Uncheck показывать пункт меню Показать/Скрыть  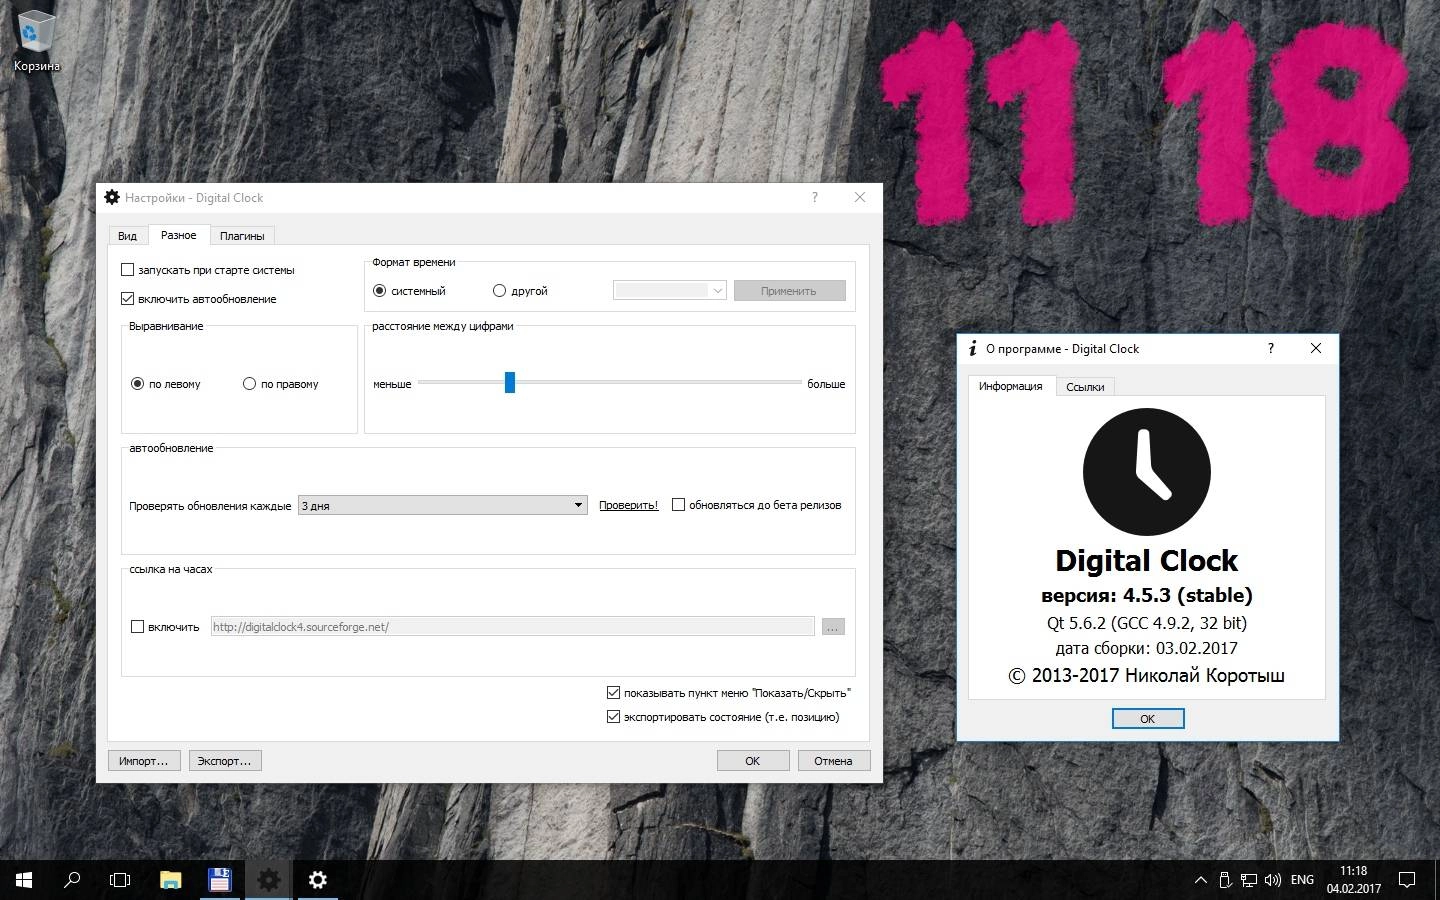pyautogui.click(x=729, y=693)
